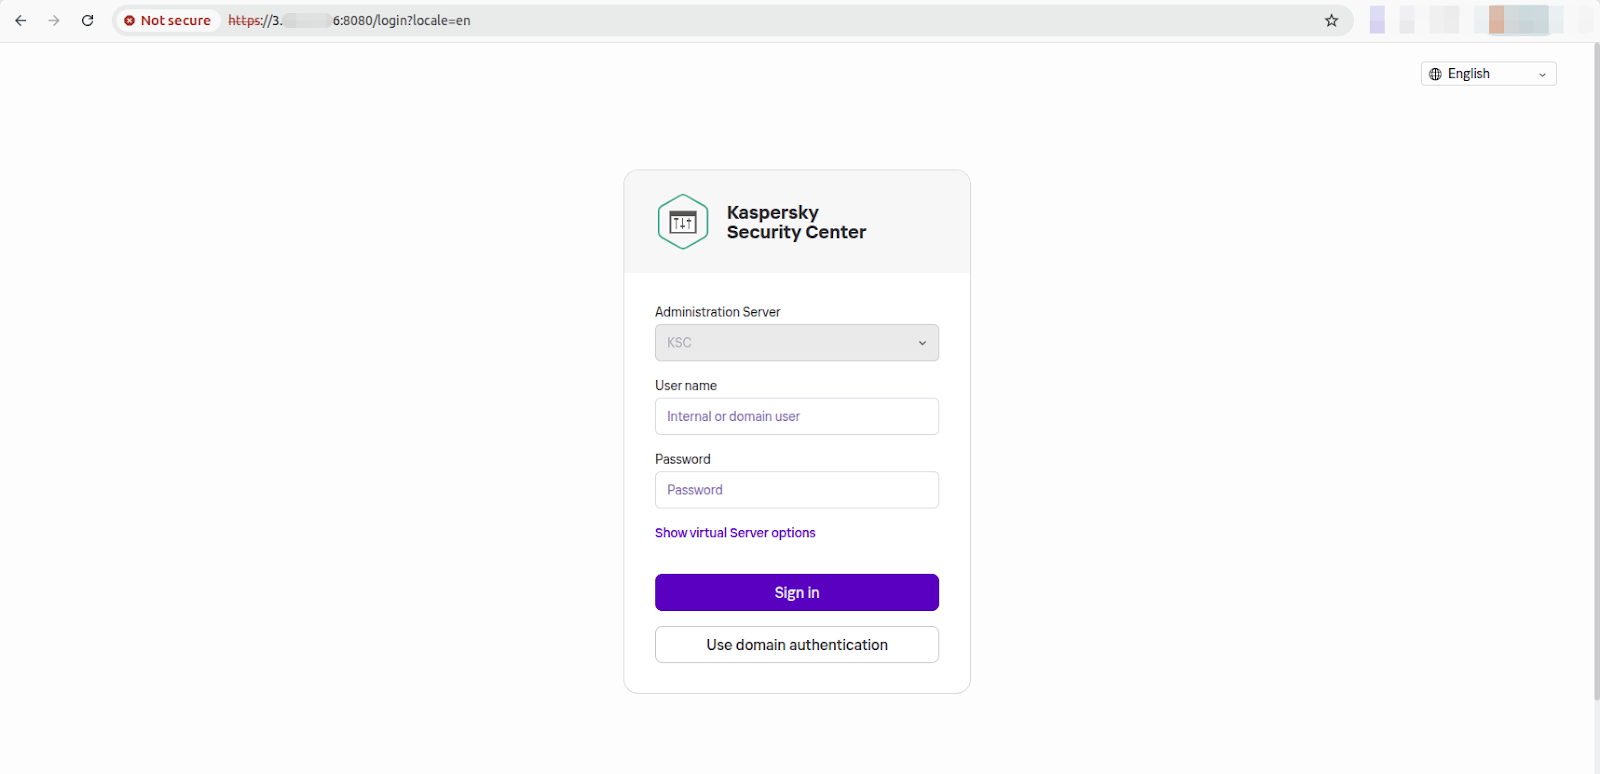
Task: Open the Administration Server KSC dropdown
Action: pyautogui.click(x=796, y=343)
